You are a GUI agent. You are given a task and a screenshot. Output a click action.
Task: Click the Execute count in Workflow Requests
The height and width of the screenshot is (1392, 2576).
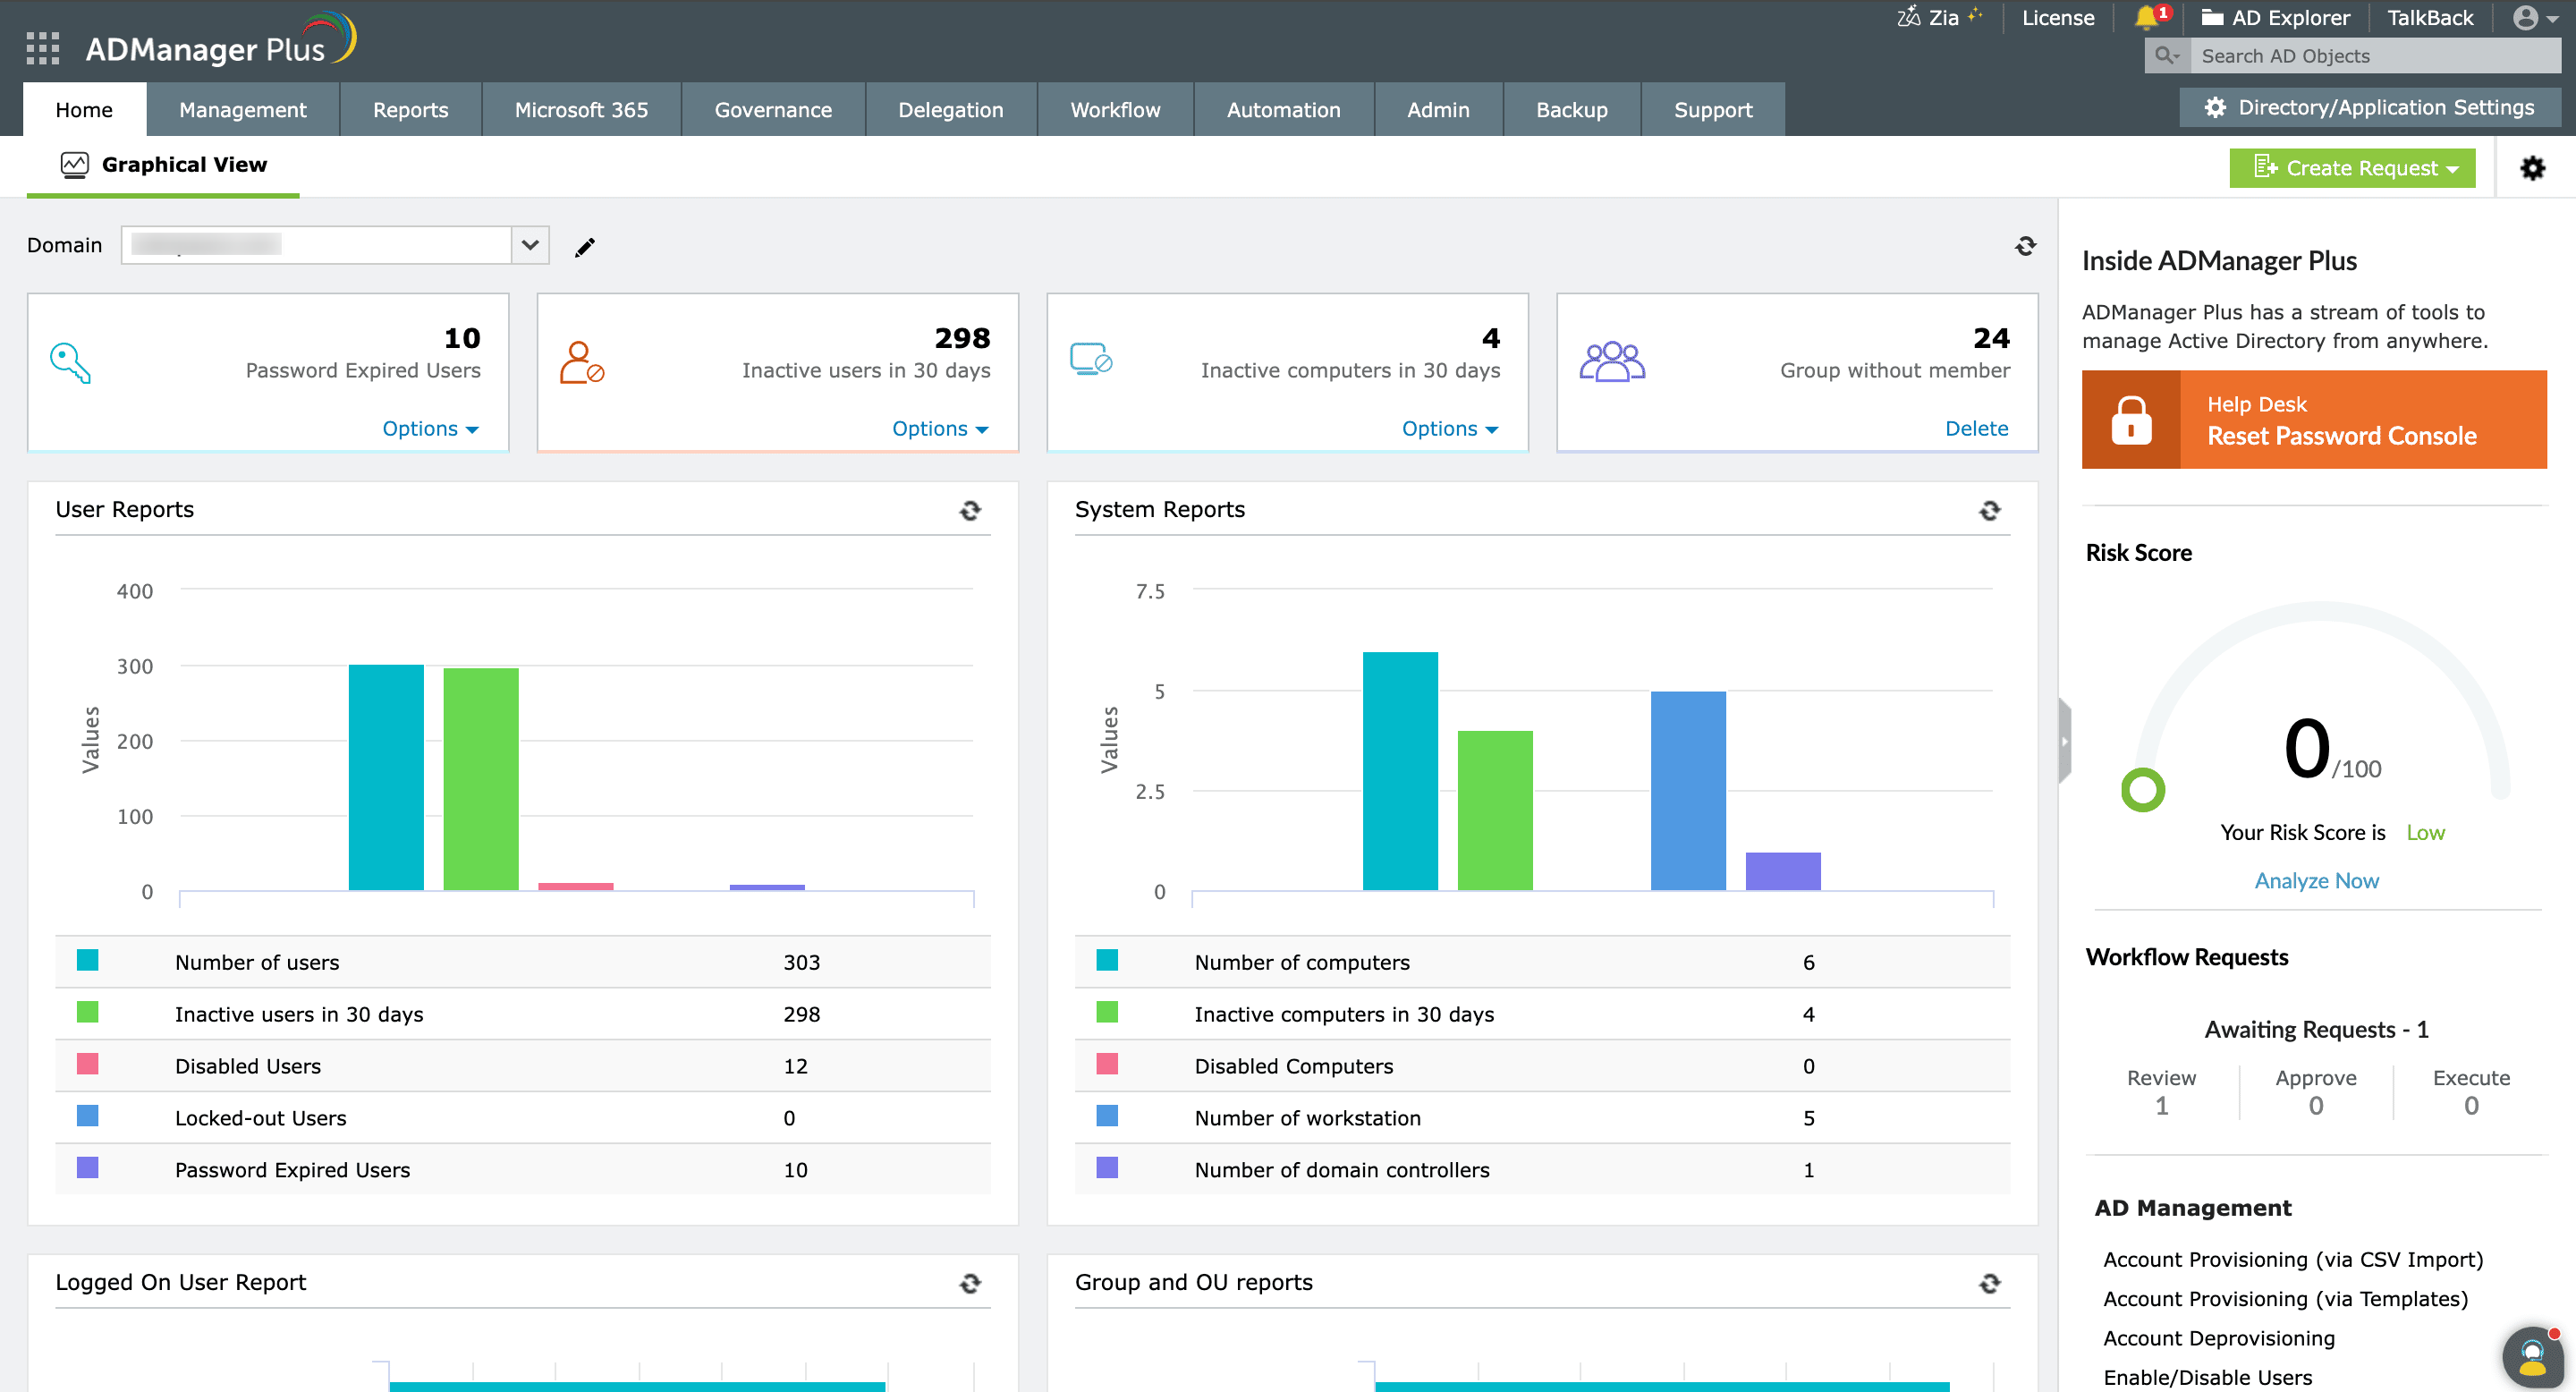[2471, 1106]
